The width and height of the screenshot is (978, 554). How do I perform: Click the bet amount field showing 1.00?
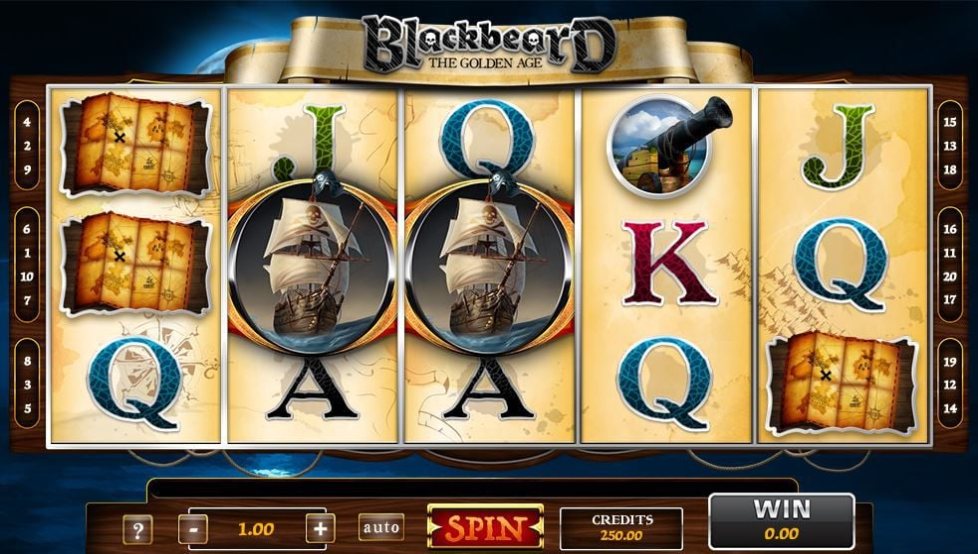(x=256, y=529)
